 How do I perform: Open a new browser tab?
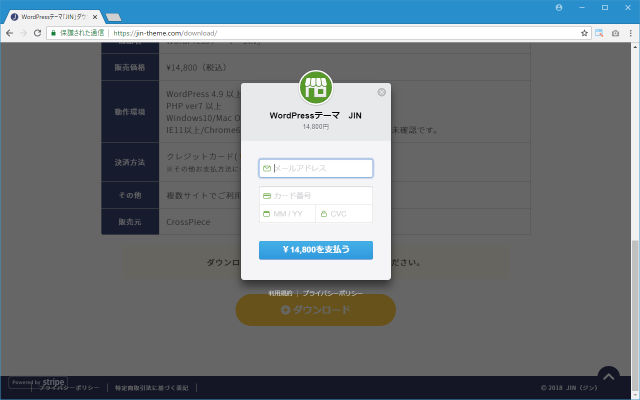113,17
